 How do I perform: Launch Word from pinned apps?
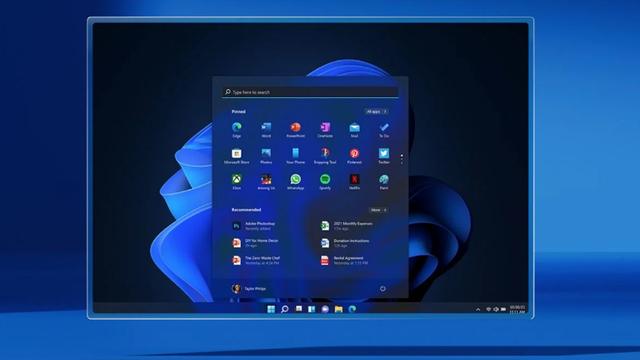(266, 130)
